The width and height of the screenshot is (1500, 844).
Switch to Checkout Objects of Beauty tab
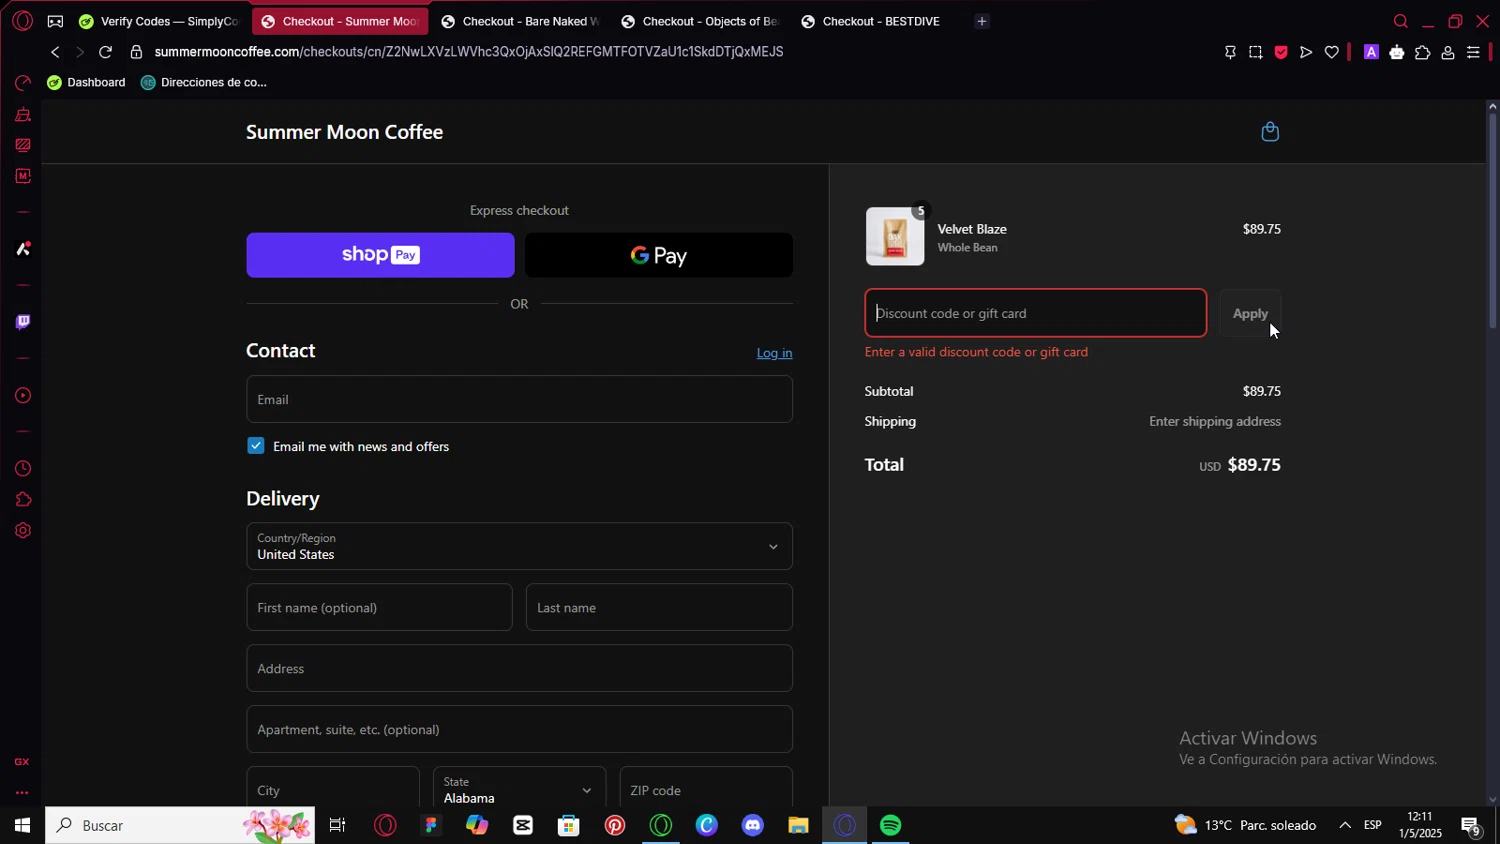[x=700, y=21]
